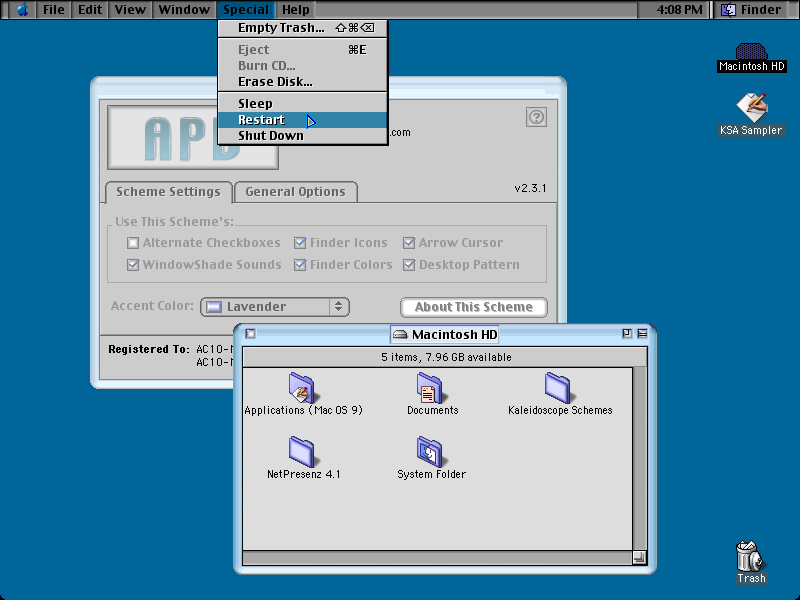Choose Sleep from Special menu

click(x=303, y=104)
